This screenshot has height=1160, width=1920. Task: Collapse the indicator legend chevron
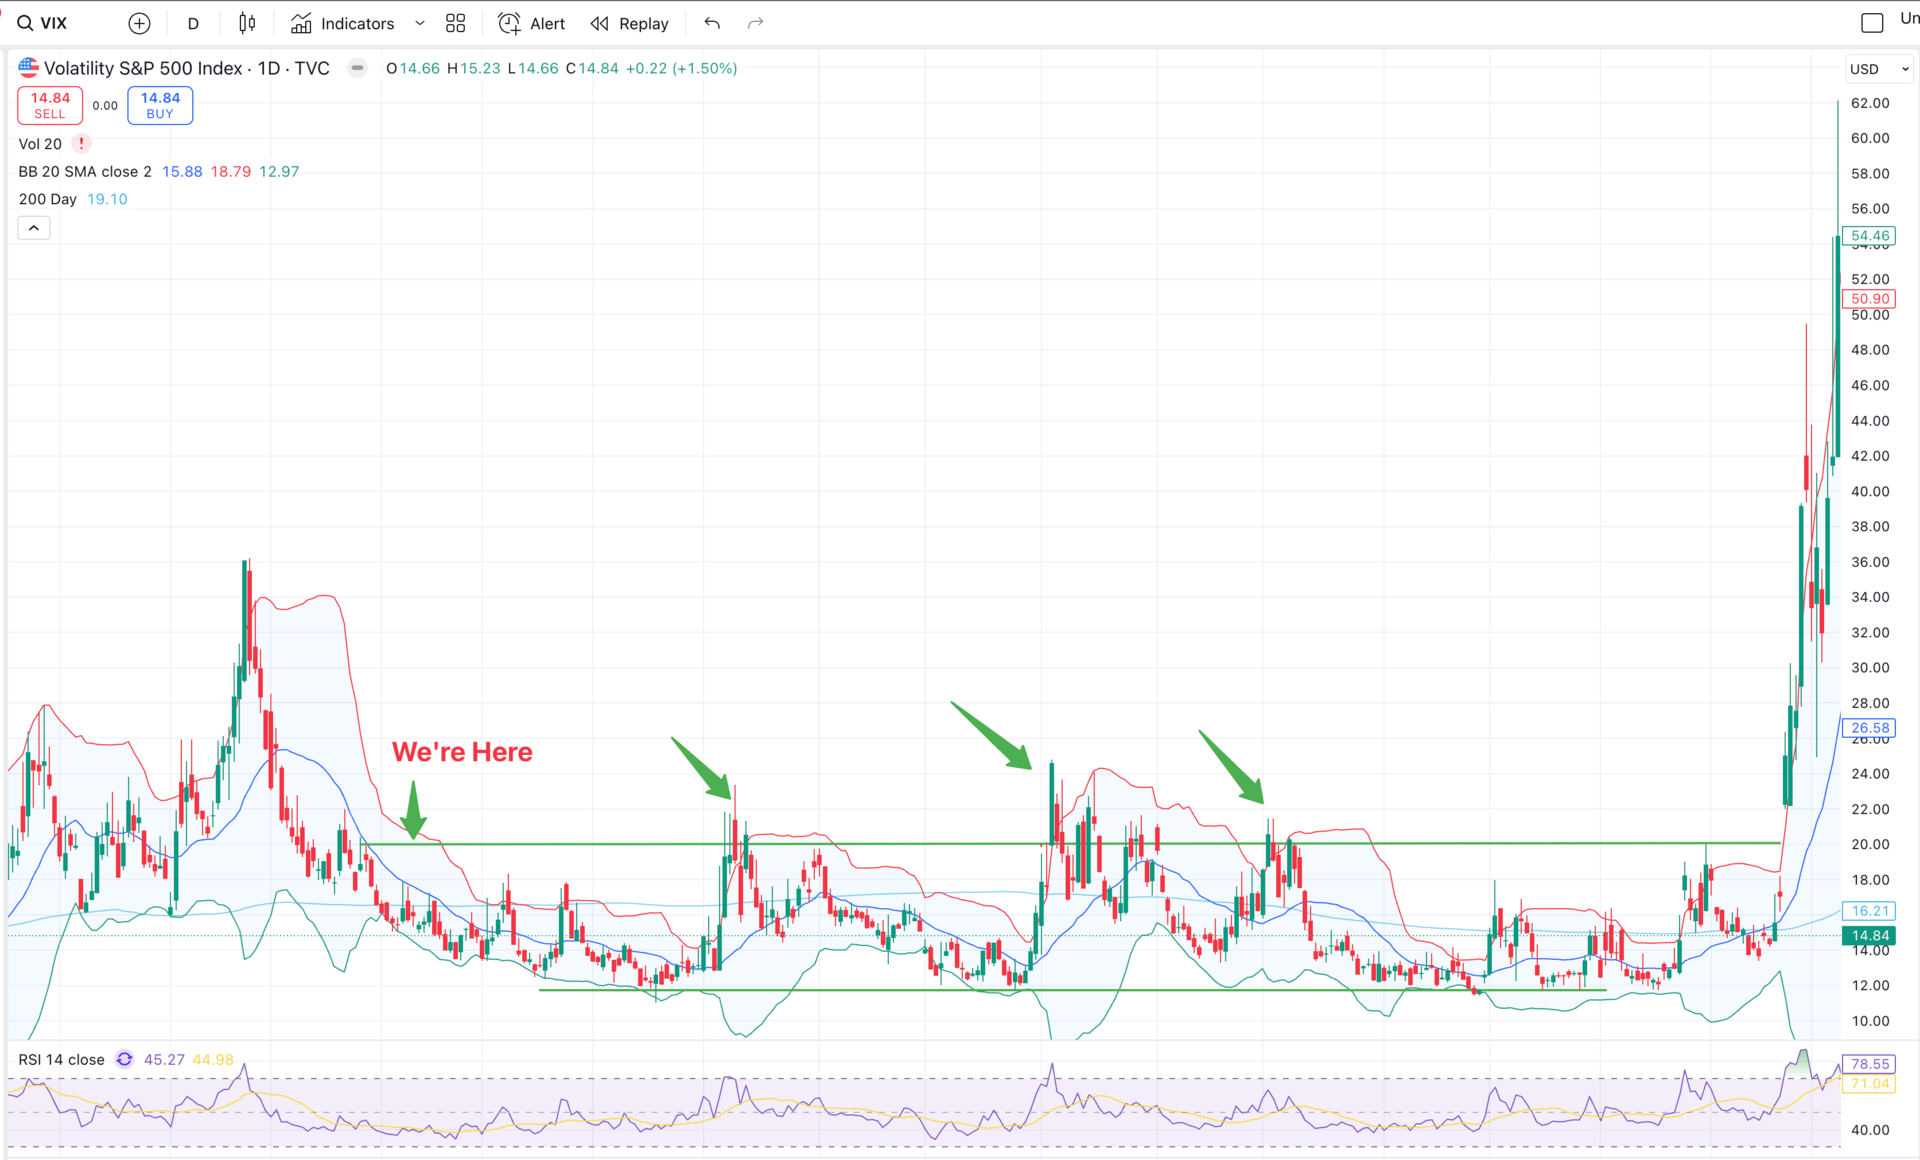[x=34, y=228]
